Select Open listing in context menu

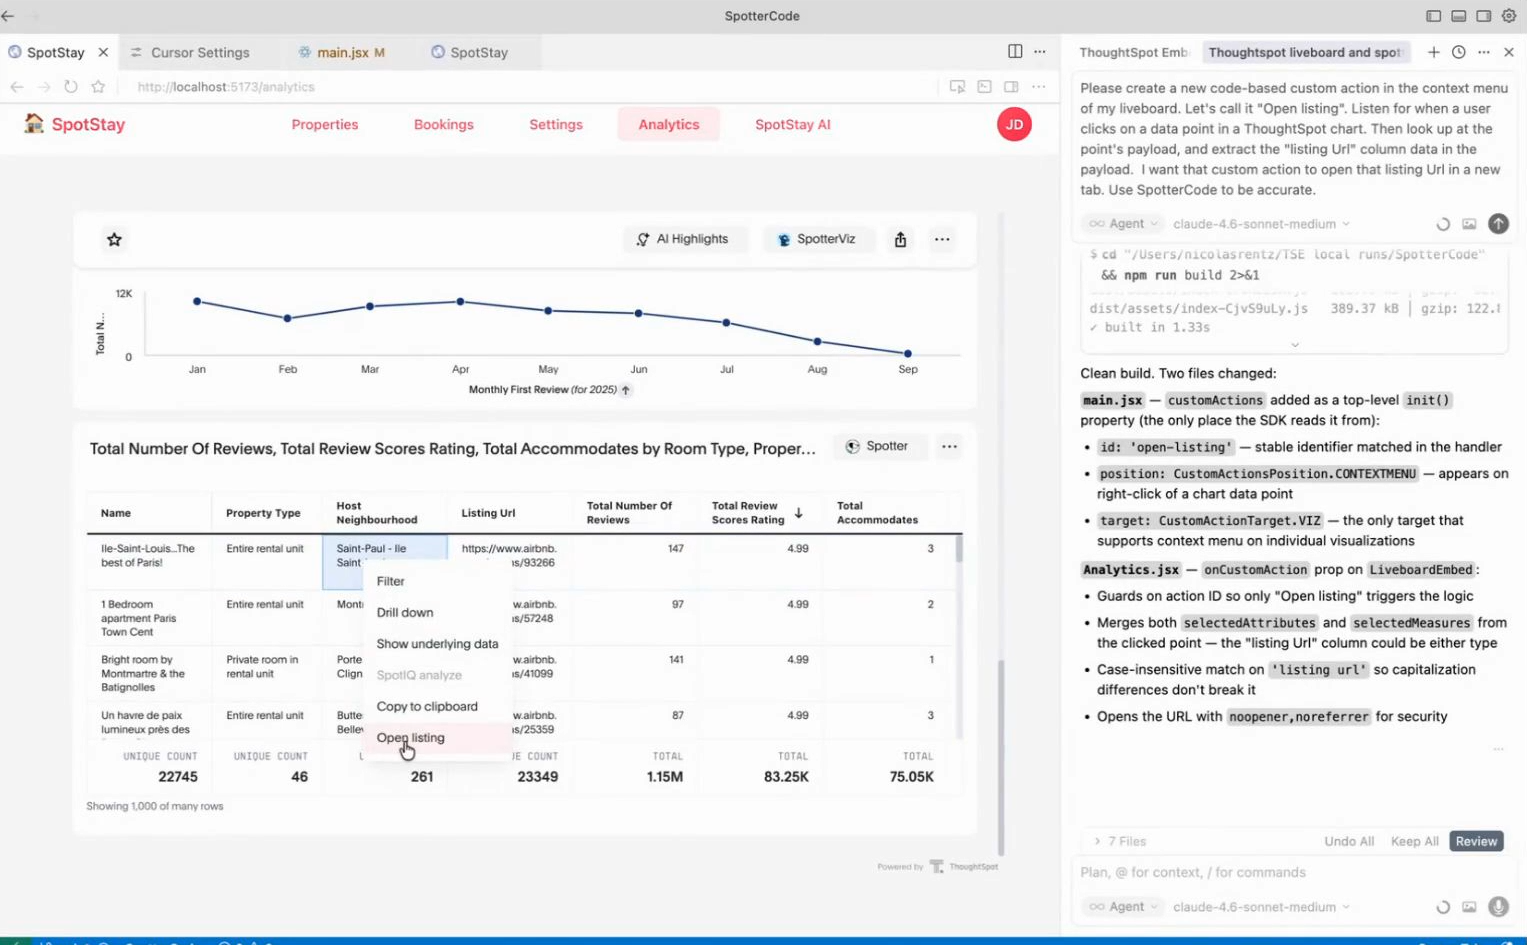pyautogui.click(x=410, y=738)
